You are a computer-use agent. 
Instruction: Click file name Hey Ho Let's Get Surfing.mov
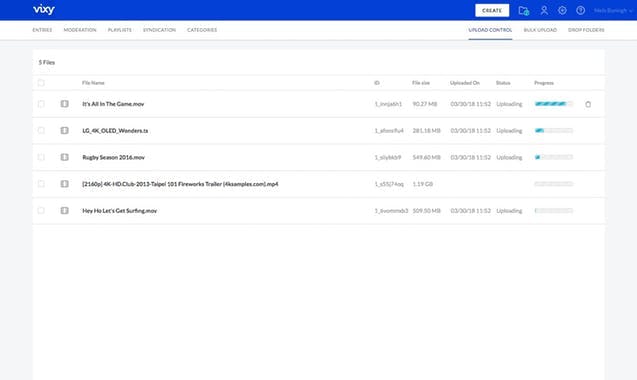click(119, 211)
